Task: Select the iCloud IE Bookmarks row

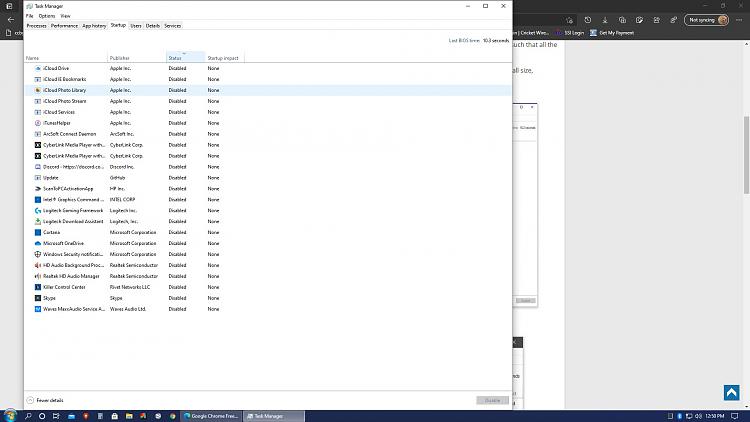Action: [268, 79]
